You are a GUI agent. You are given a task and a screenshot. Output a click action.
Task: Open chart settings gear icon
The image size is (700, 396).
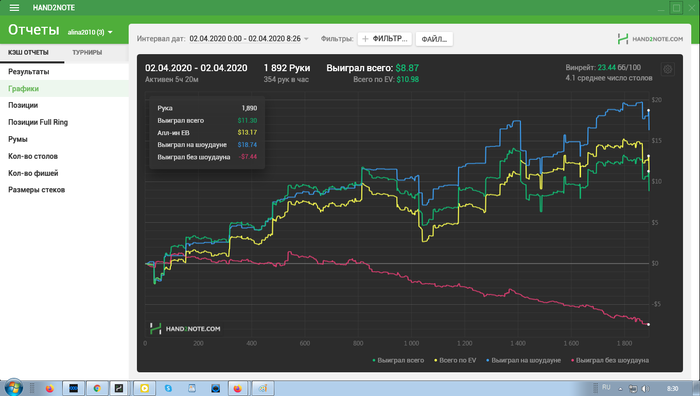click(x=667, y=69)
